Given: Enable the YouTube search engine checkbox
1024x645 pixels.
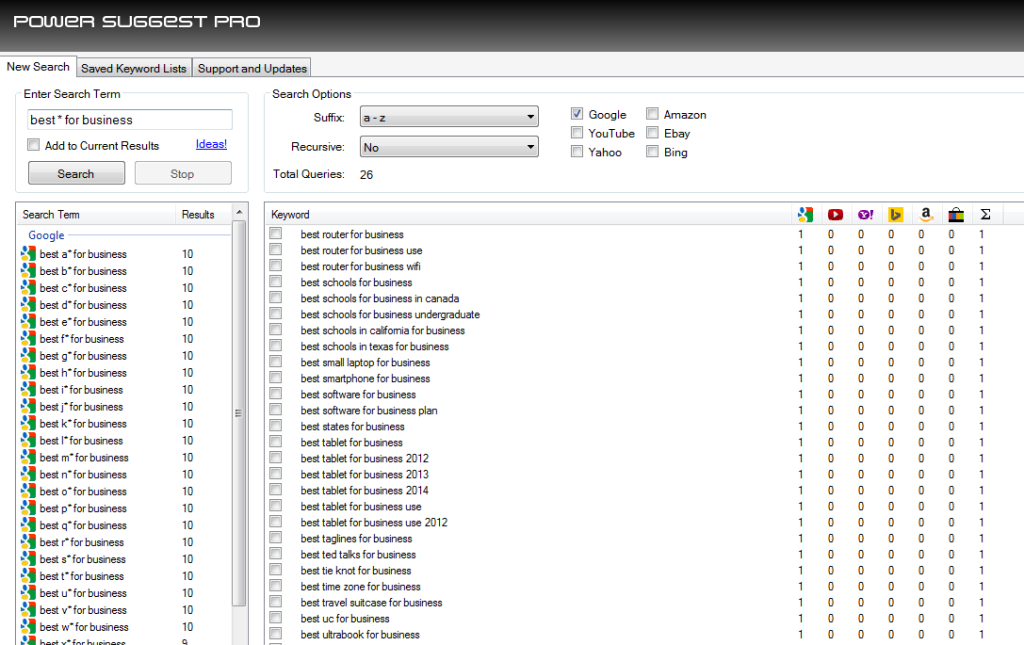Looking at the screenshot, I should (577, 133).
